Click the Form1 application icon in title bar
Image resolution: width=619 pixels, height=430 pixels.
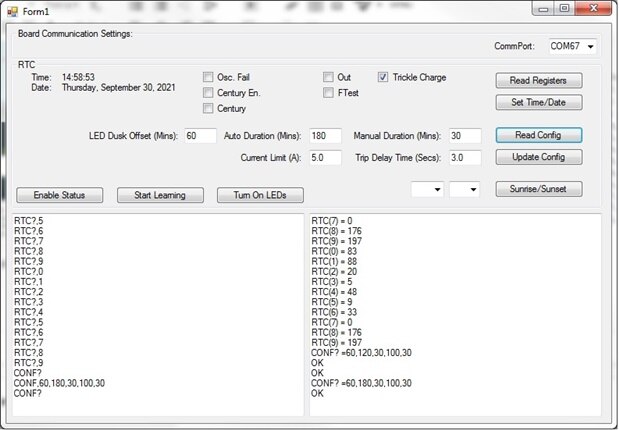click(x=12, y=11)
